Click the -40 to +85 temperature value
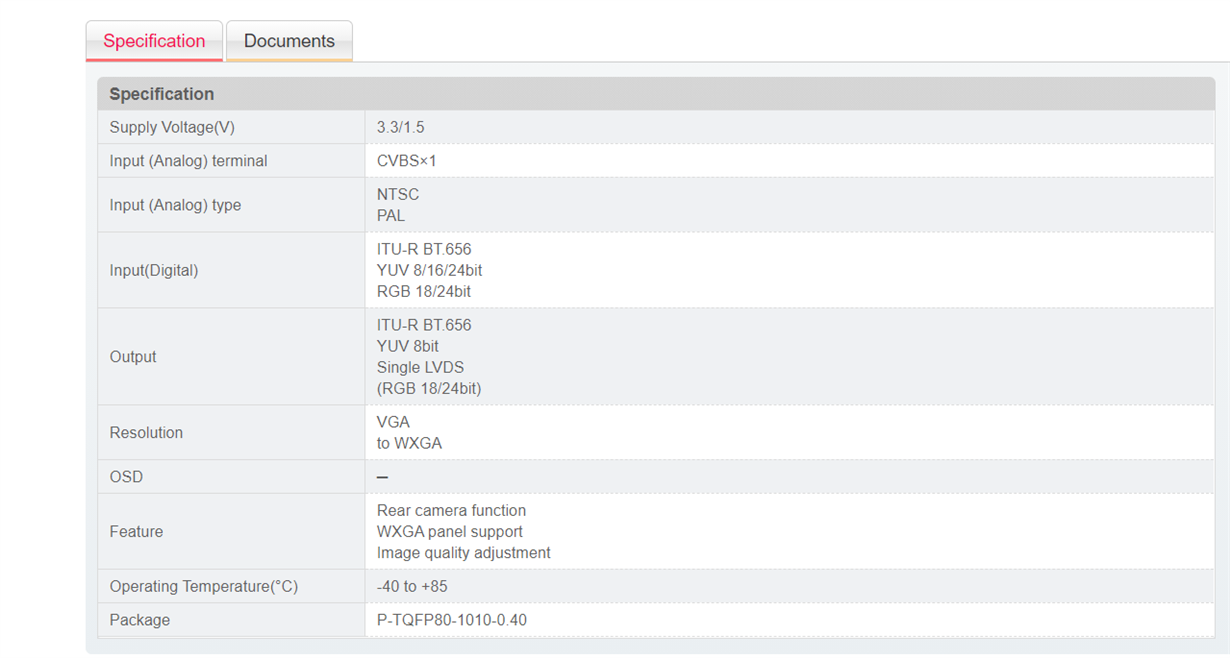Image resolution: width=1230 pixels, height=658 pixels. pyautogui.click(x=412, y=586)
